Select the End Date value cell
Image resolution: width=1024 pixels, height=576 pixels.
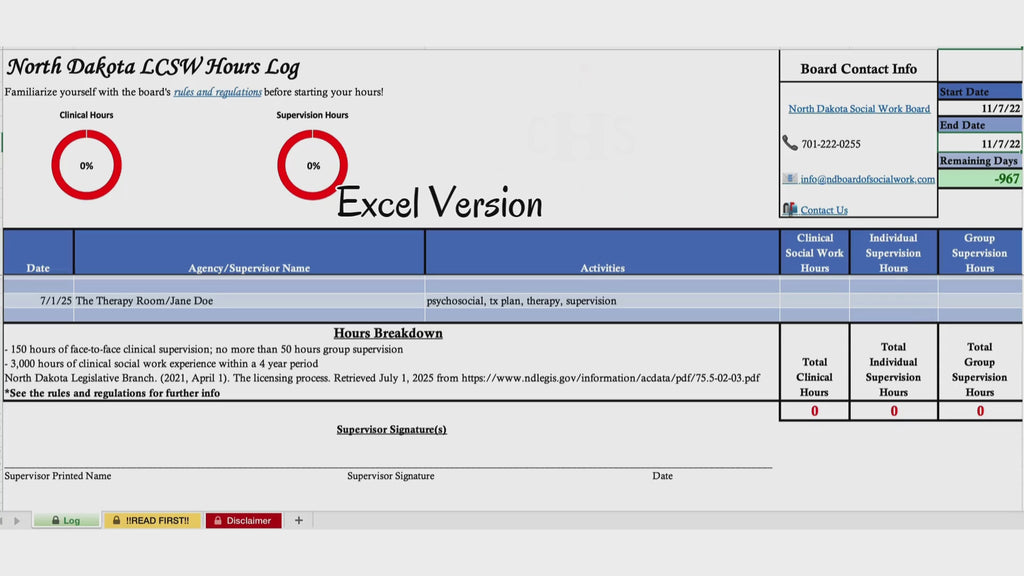point(980,143)
